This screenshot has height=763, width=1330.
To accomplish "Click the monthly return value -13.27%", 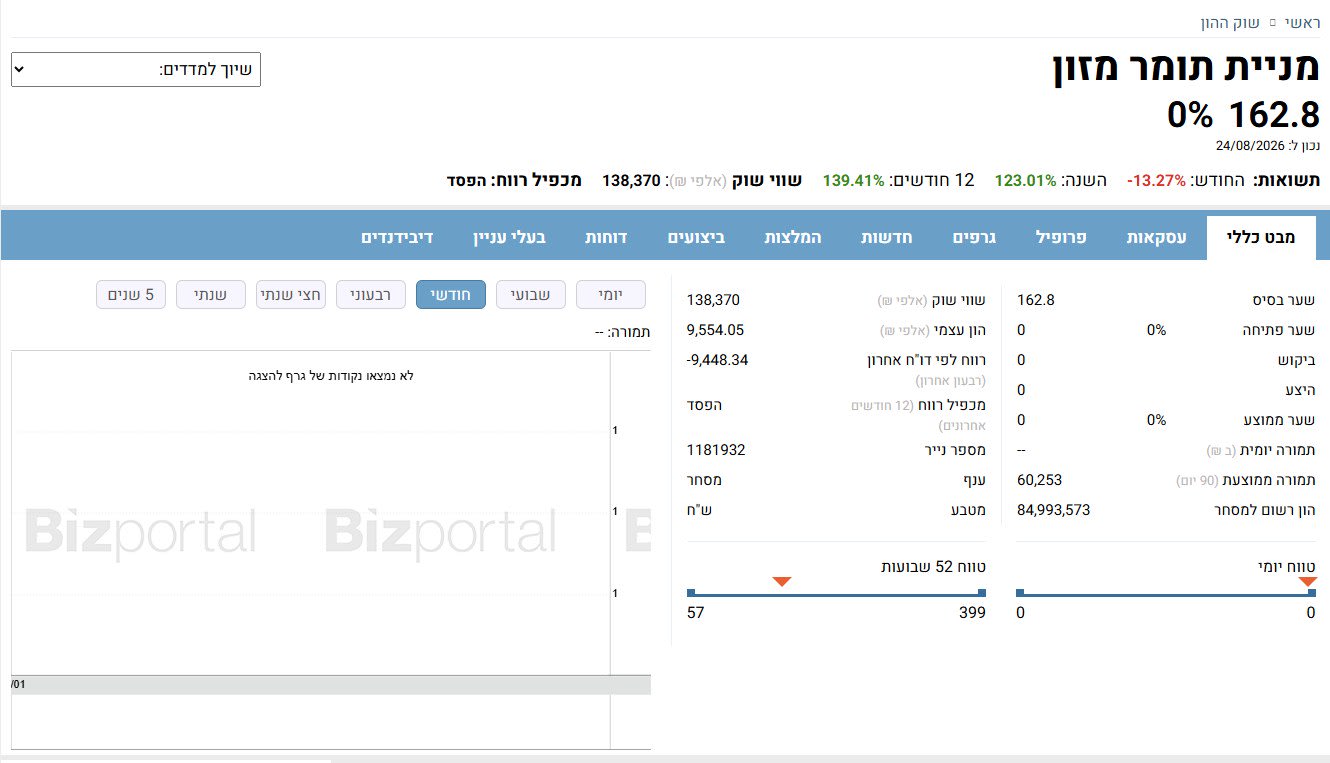I will tap(1156, 181).
